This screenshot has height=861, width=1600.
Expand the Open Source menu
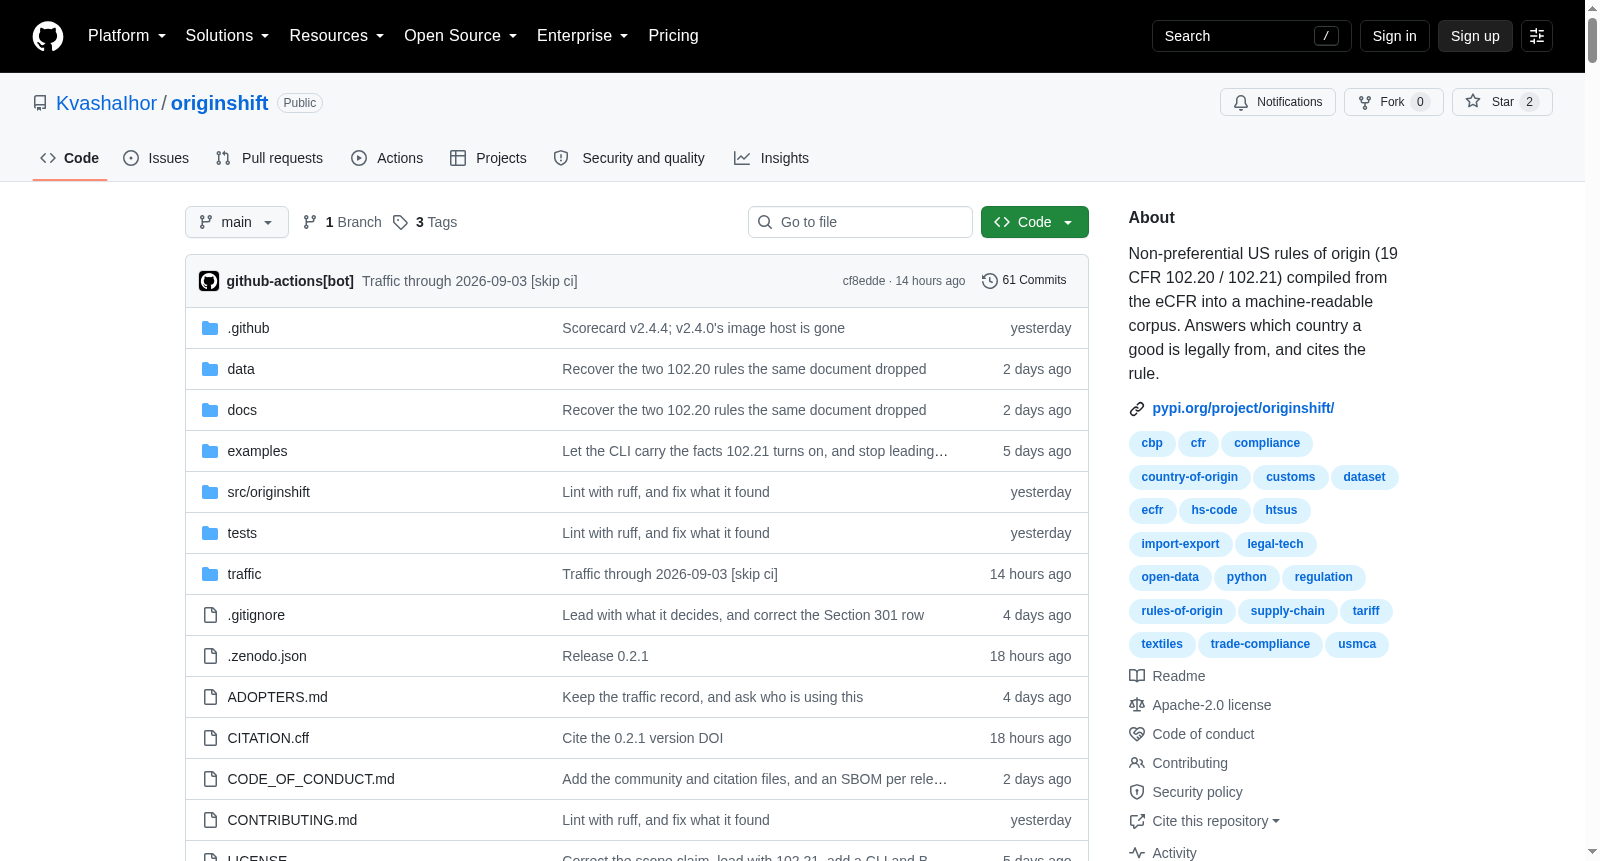tap(460, 36)
